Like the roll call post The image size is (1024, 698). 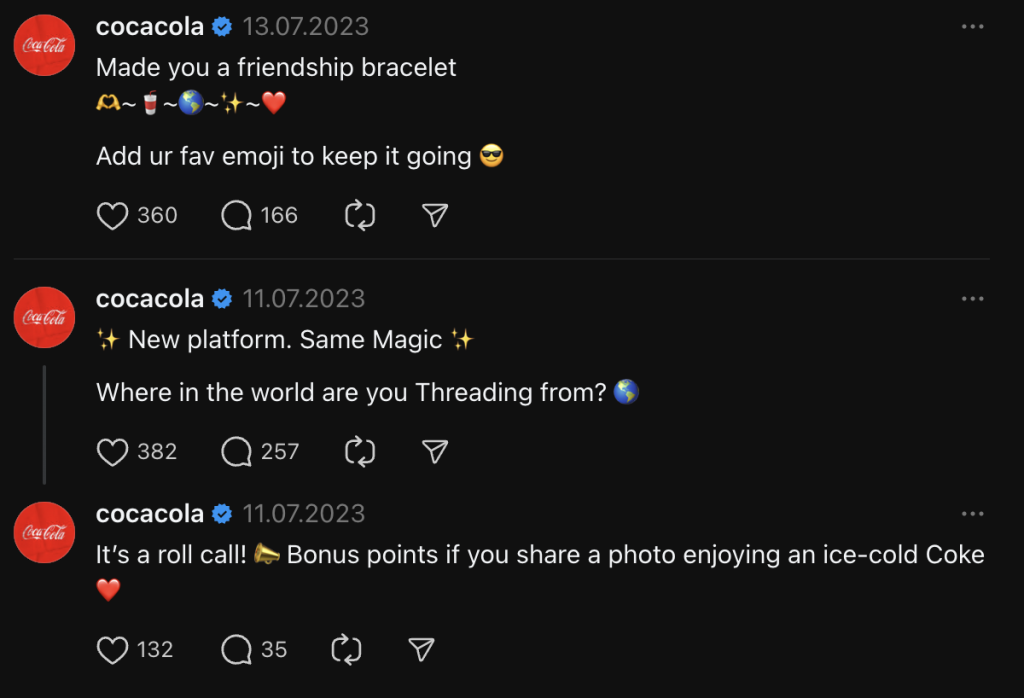(113, 650)
